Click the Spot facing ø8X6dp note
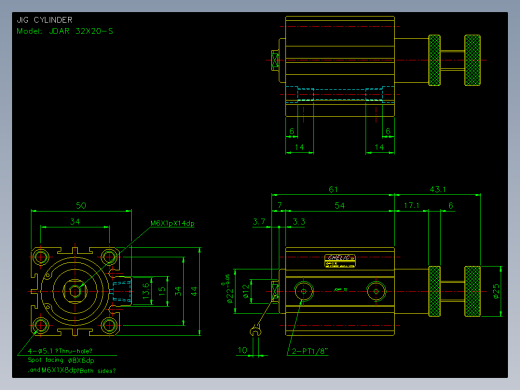Viewport: 520px width, 390px height. click(x=61, y=360)
